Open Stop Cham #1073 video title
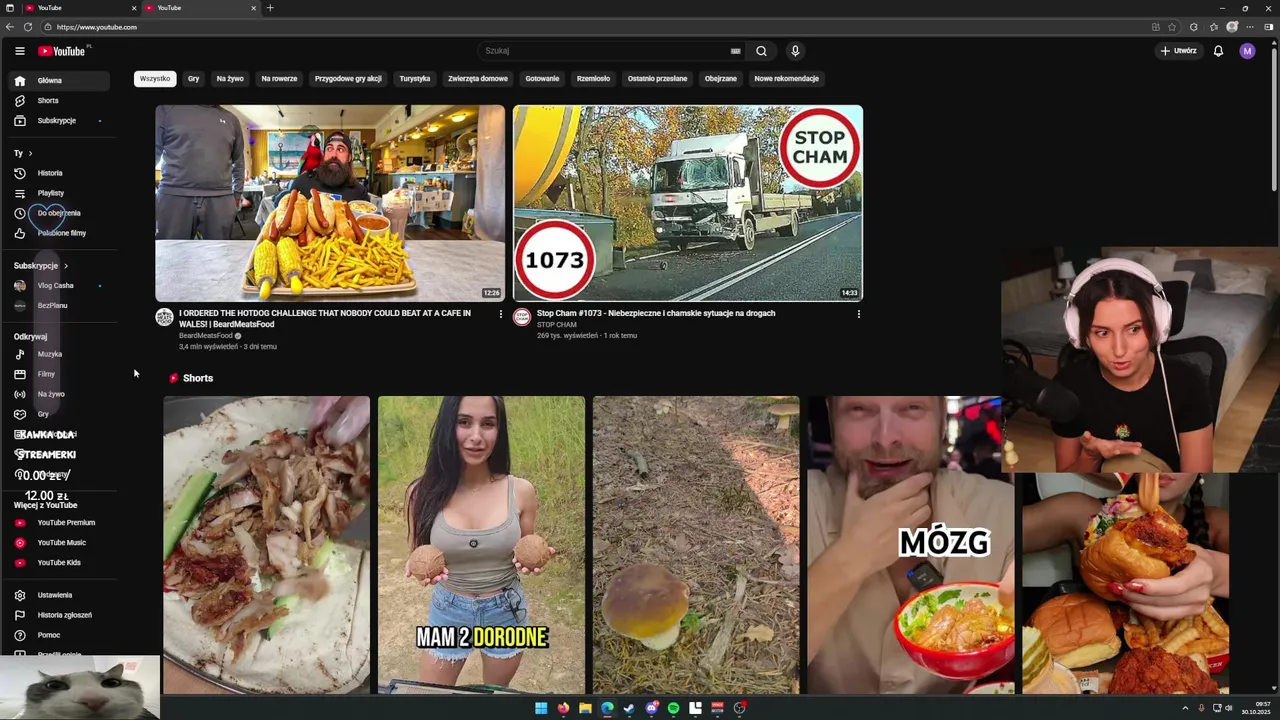 [656, 313]
